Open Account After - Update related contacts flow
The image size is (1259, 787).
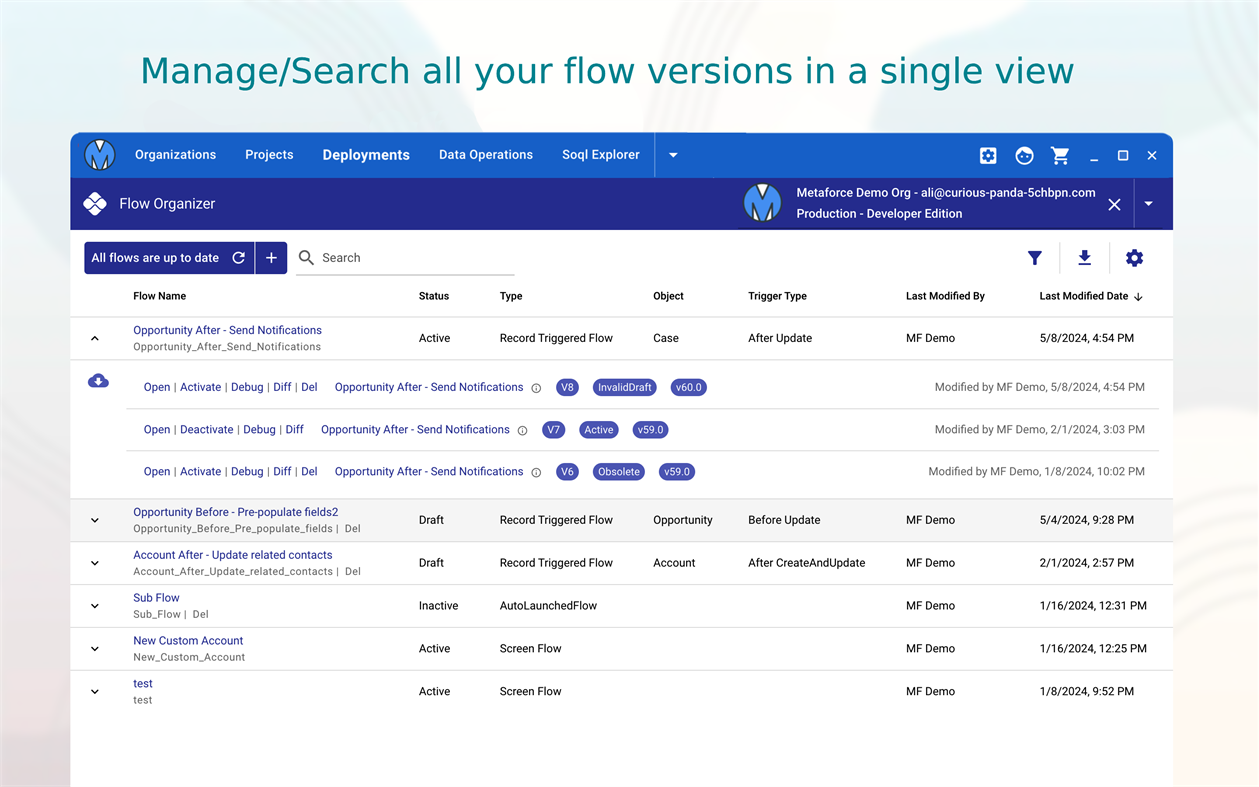click(x=233, y=555)
